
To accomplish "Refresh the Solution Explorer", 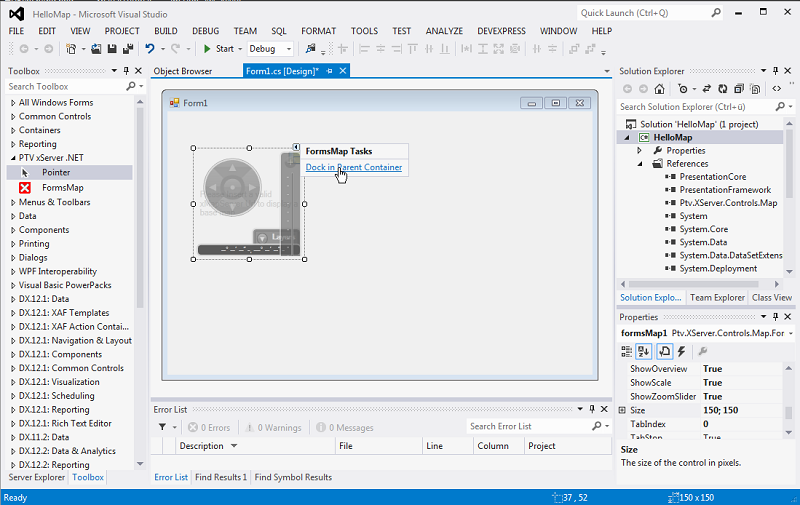I will 722,89.
